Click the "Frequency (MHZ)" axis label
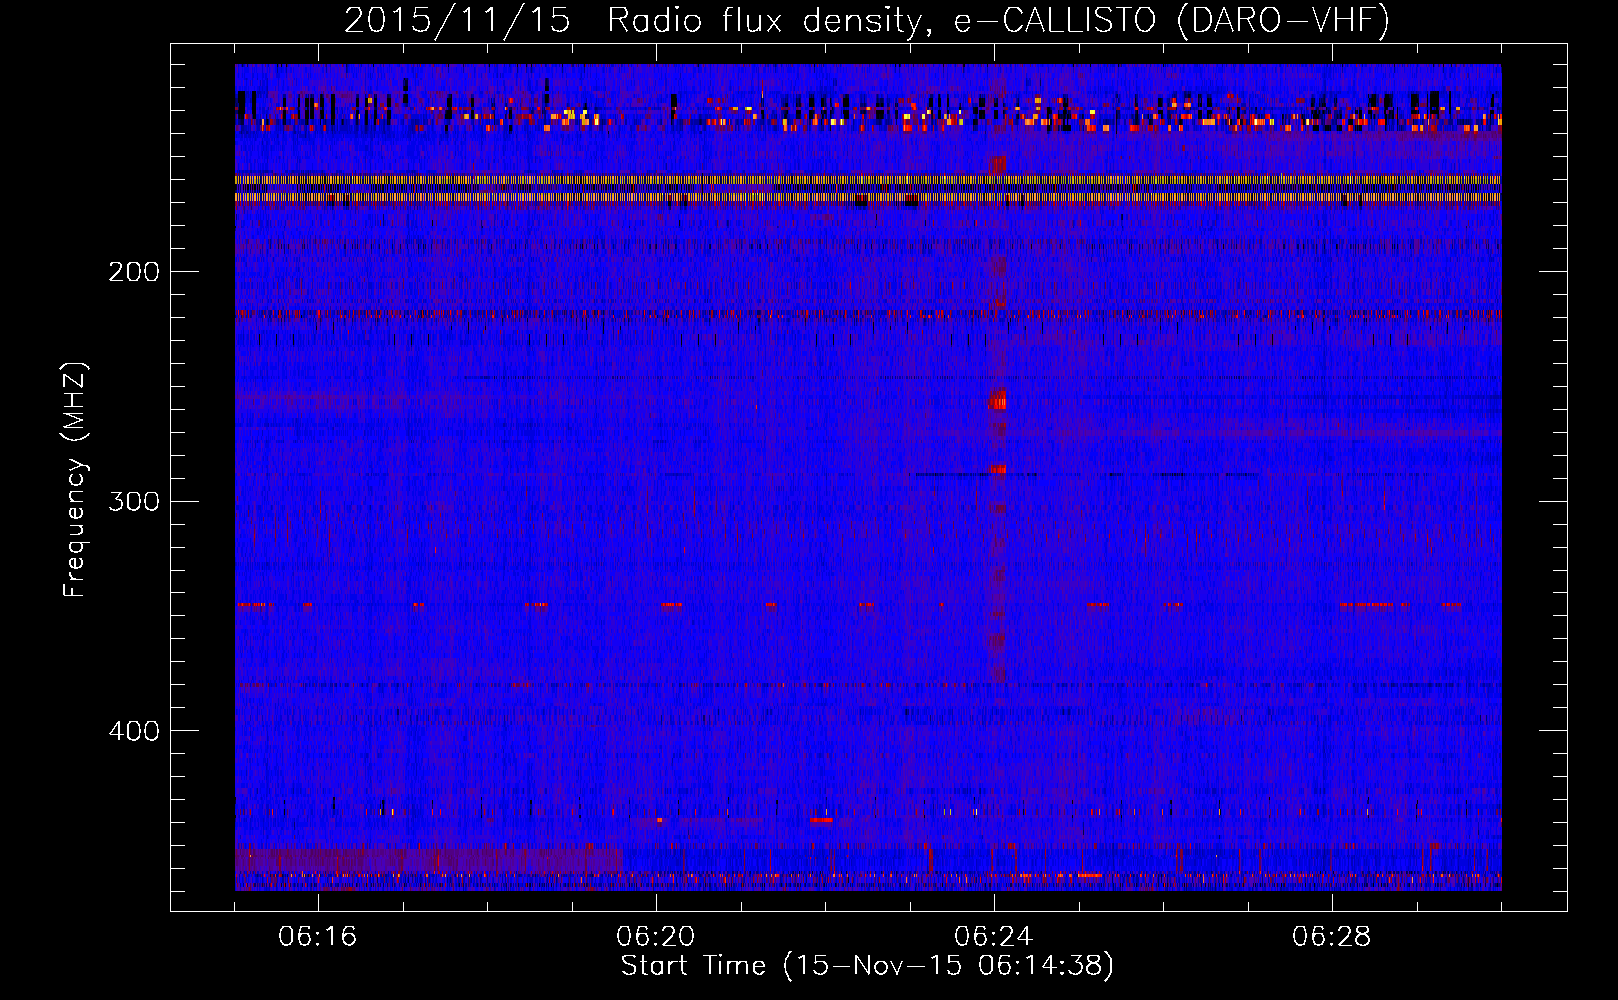The width and height of the screenshot is (1618, 1000). tap(75, 480)
